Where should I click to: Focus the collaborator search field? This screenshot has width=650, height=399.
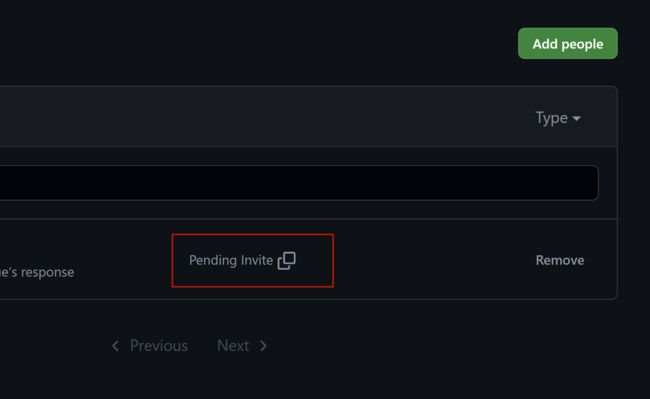[299, 183]
